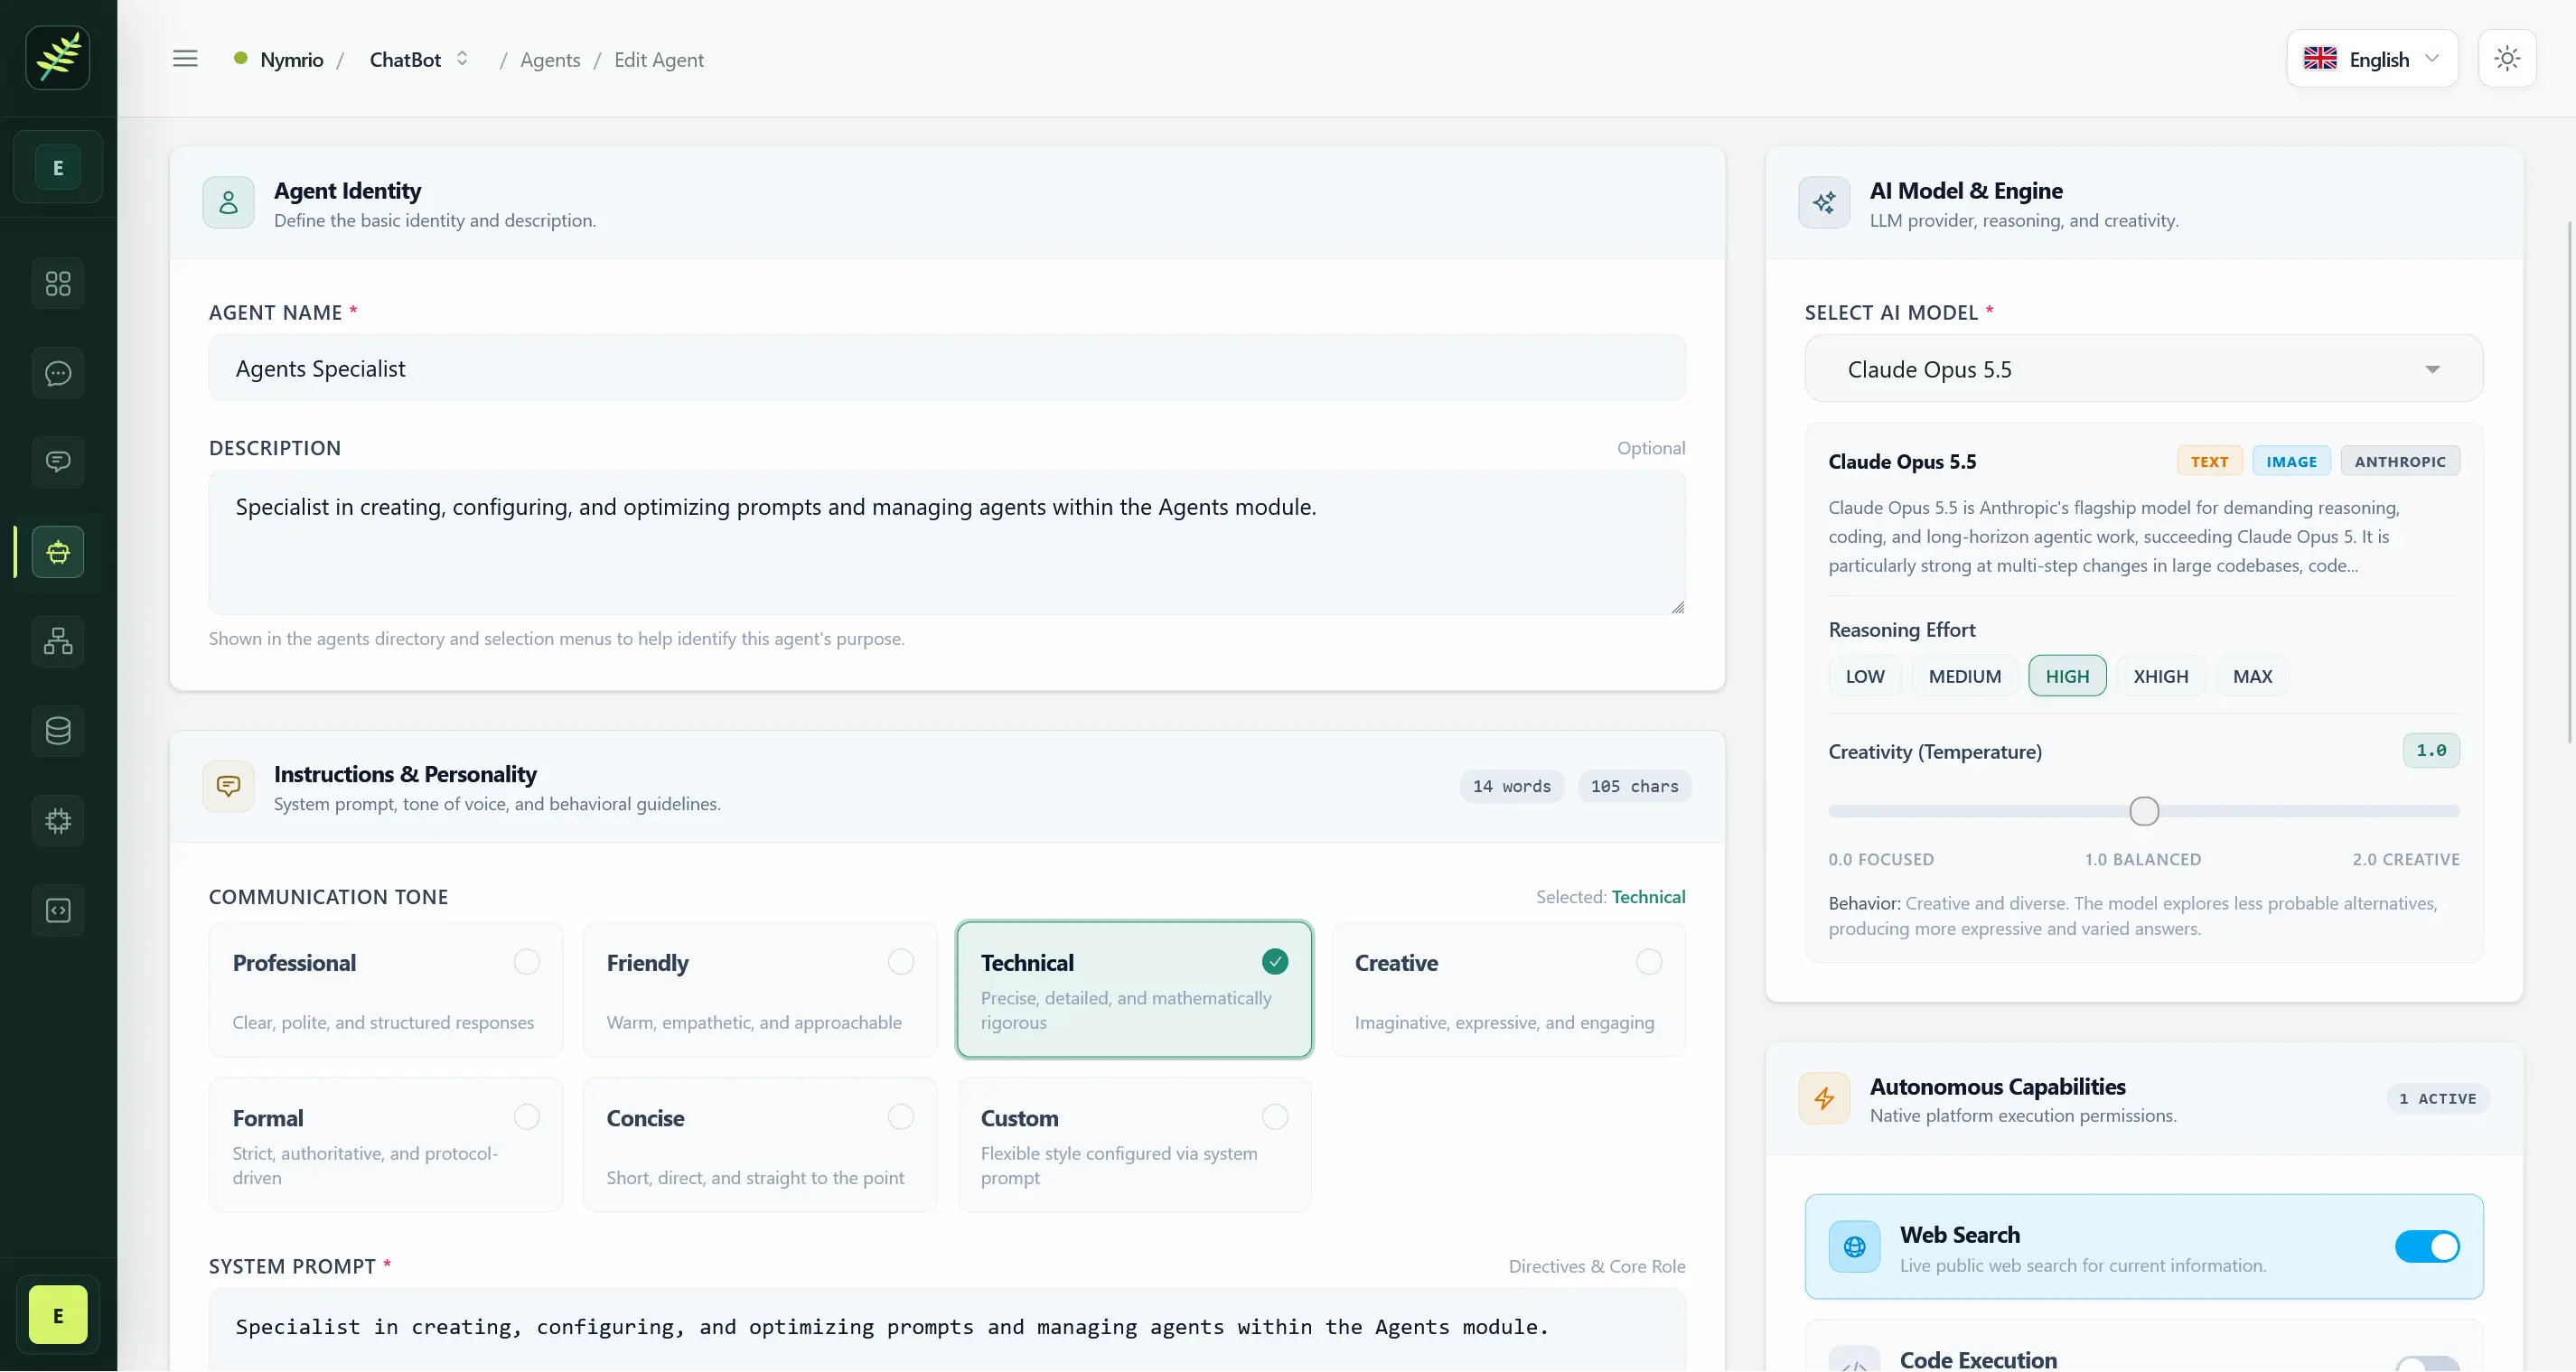Open the code brackets sidebar icon
This screenshot has height=1372, width=2576.
click(58, 910)
